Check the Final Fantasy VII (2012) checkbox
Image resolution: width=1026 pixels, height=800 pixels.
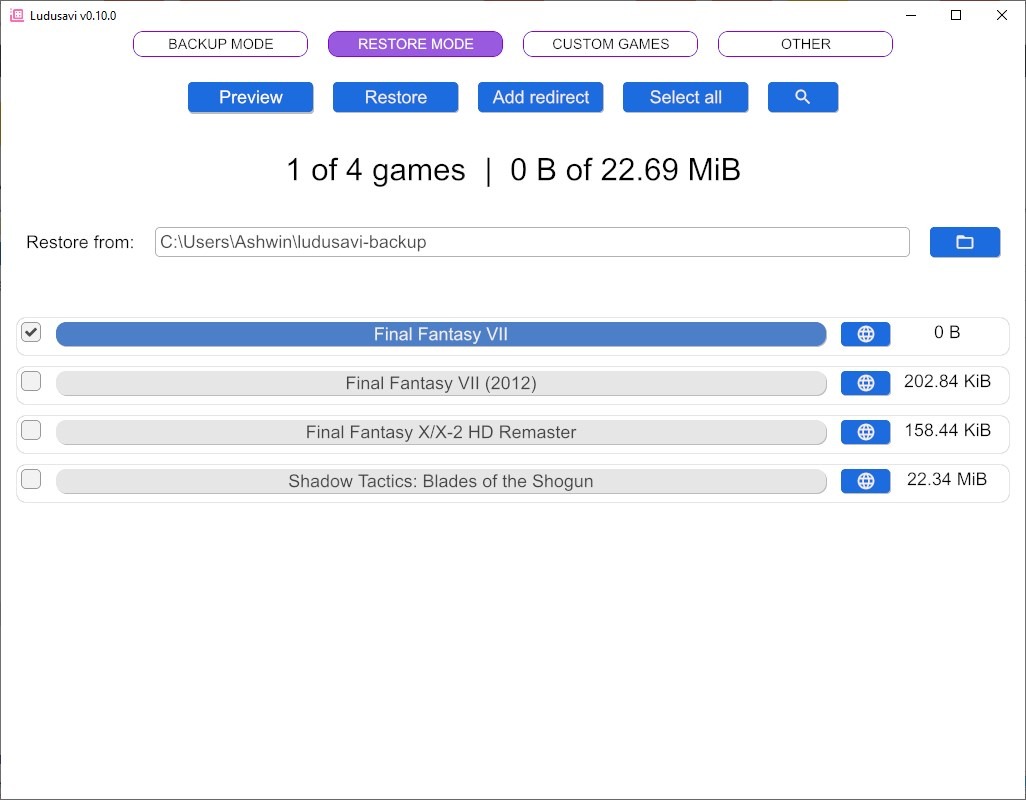31,381
